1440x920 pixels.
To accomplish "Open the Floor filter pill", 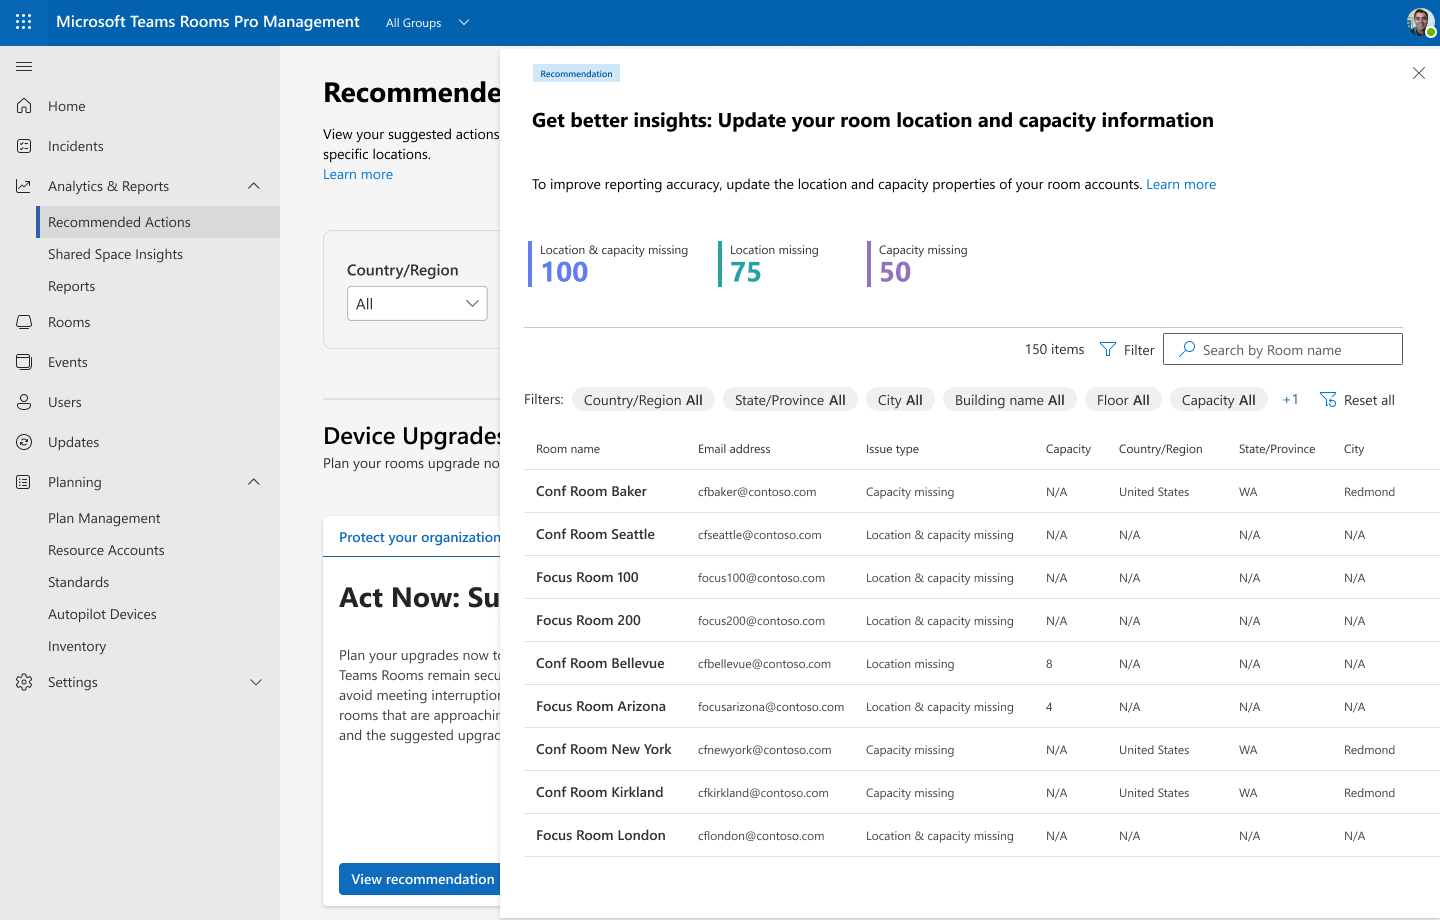I will pos(1123,400).
